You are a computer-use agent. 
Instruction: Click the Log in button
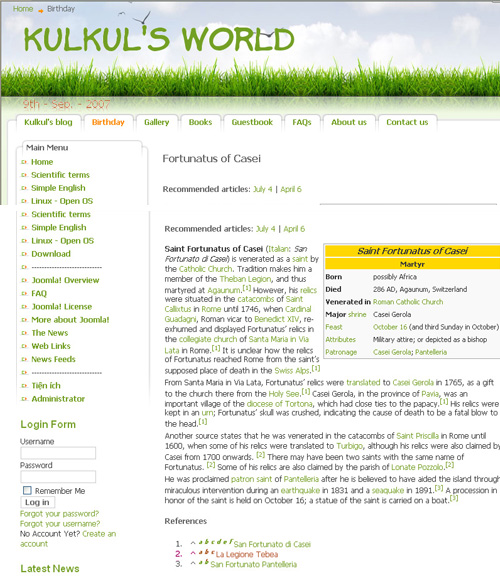(37, 502)
